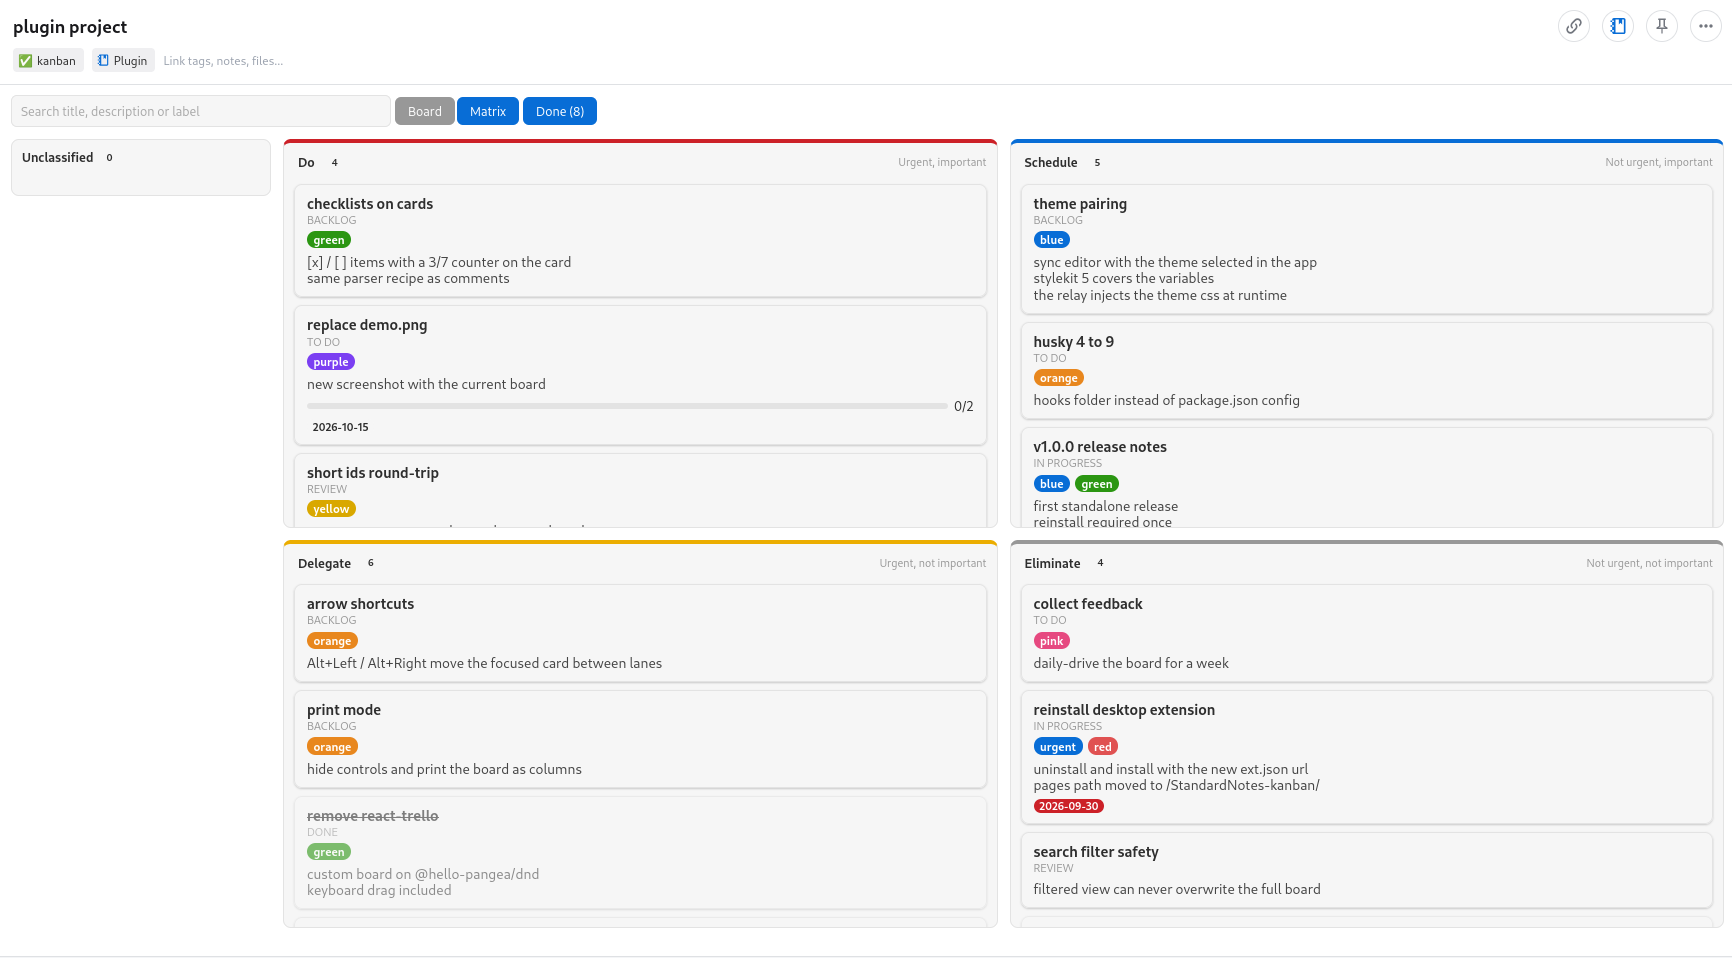The height and width of the screenshot is (958, 1732).
Task: Open the Done (8) view
Action: coord(560,111)
